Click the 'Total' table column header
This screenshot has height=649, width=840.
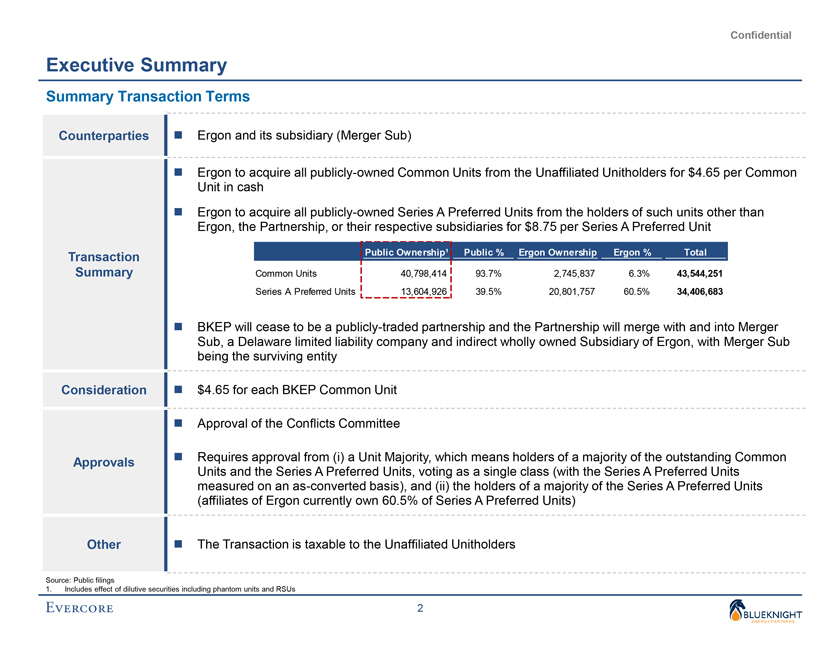[695, 252]
